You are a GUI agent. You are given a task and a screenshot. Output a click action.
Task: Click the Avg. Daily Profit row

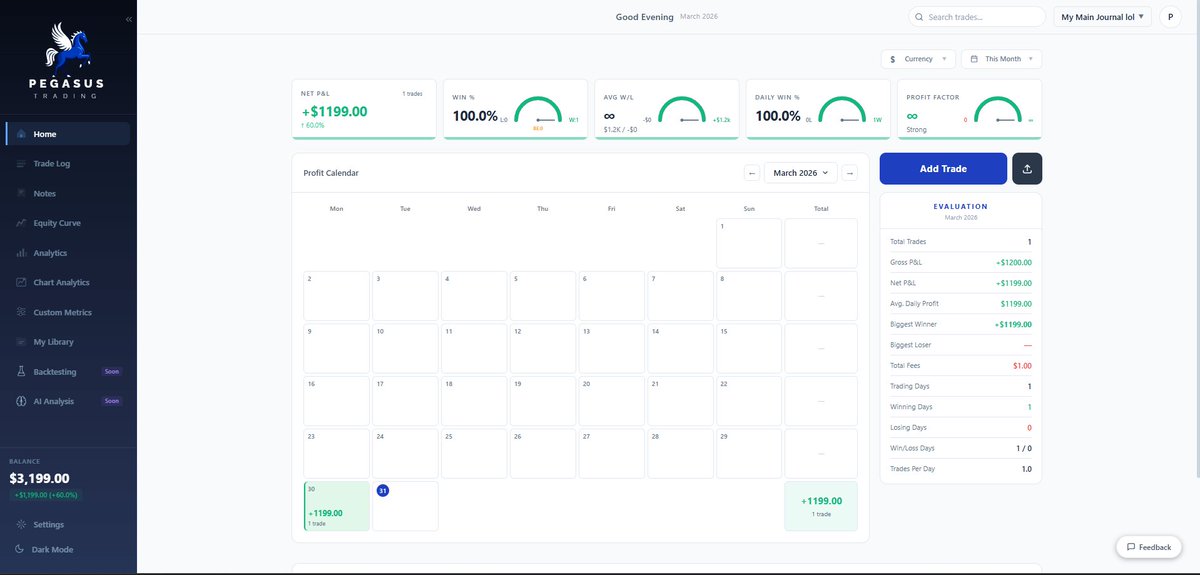point(961,303)
